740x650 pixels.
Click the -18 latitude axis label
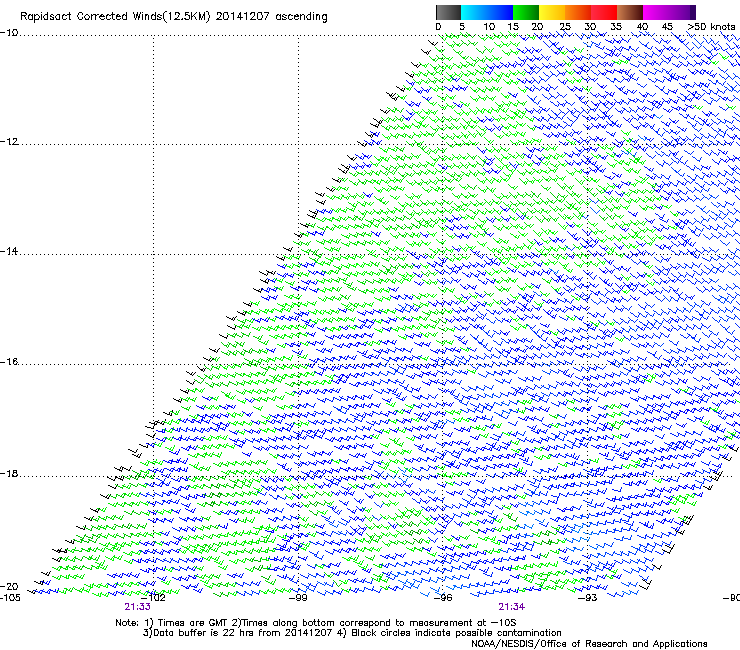coord(9,473)
